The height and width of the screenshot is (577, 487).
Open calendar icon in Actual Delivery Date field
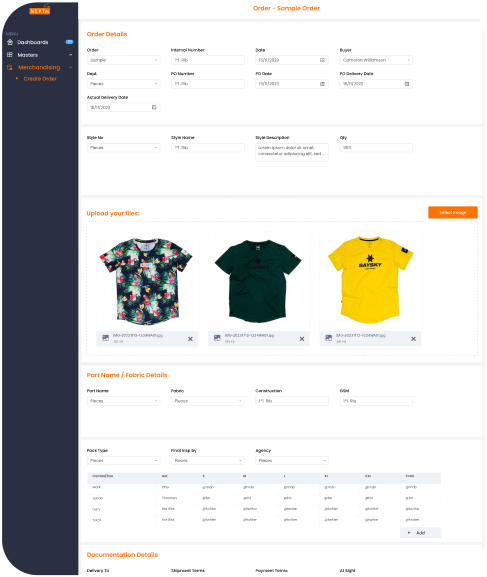[x=154, y=107]
